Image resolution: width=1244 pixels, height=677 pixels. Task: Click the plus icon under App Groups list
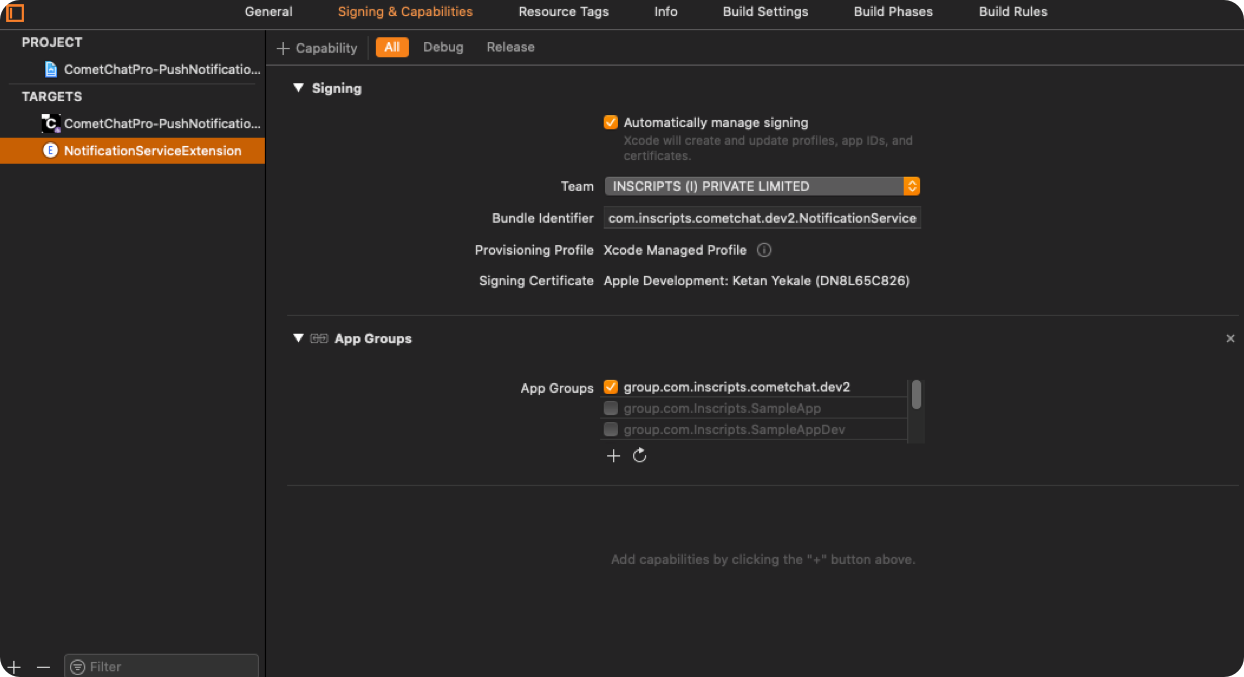pyautogui.click(x=613, y=456)
